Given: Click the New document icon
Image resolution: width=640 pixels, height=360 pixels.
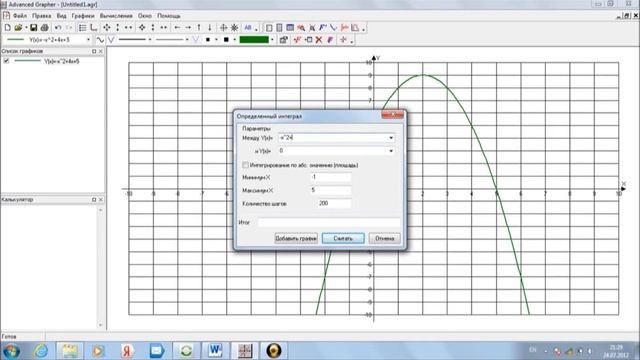Looking at the screenshot, I should 7,28.
